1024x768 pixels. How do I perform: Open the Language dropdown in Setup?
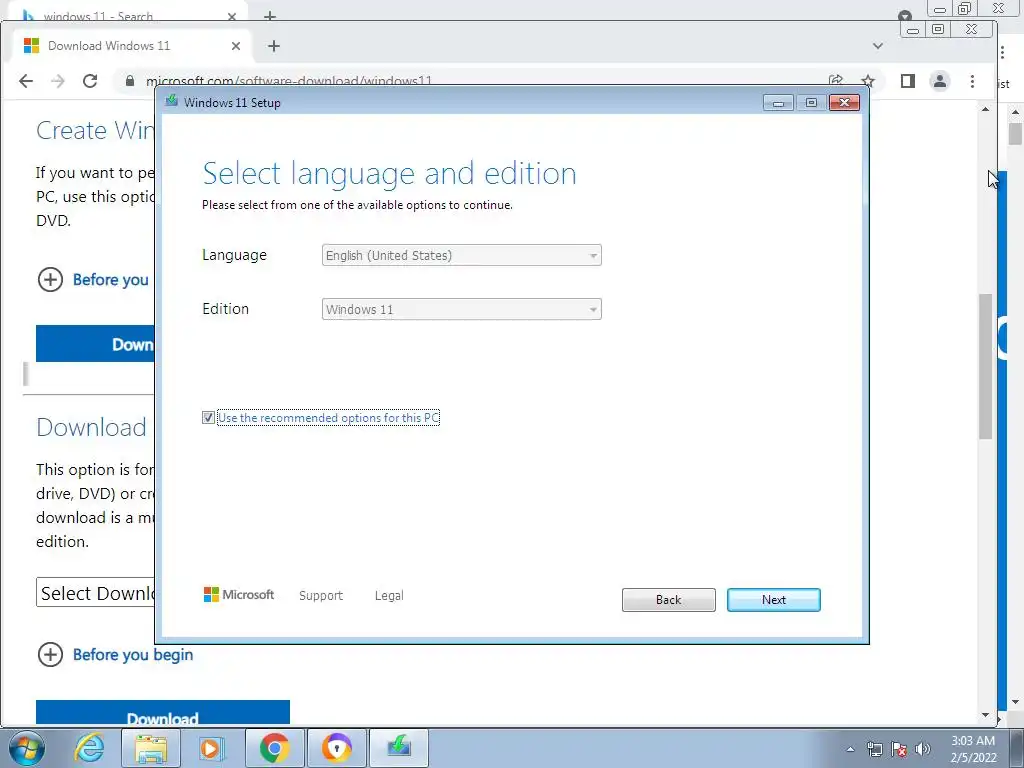tap(461, 255)
